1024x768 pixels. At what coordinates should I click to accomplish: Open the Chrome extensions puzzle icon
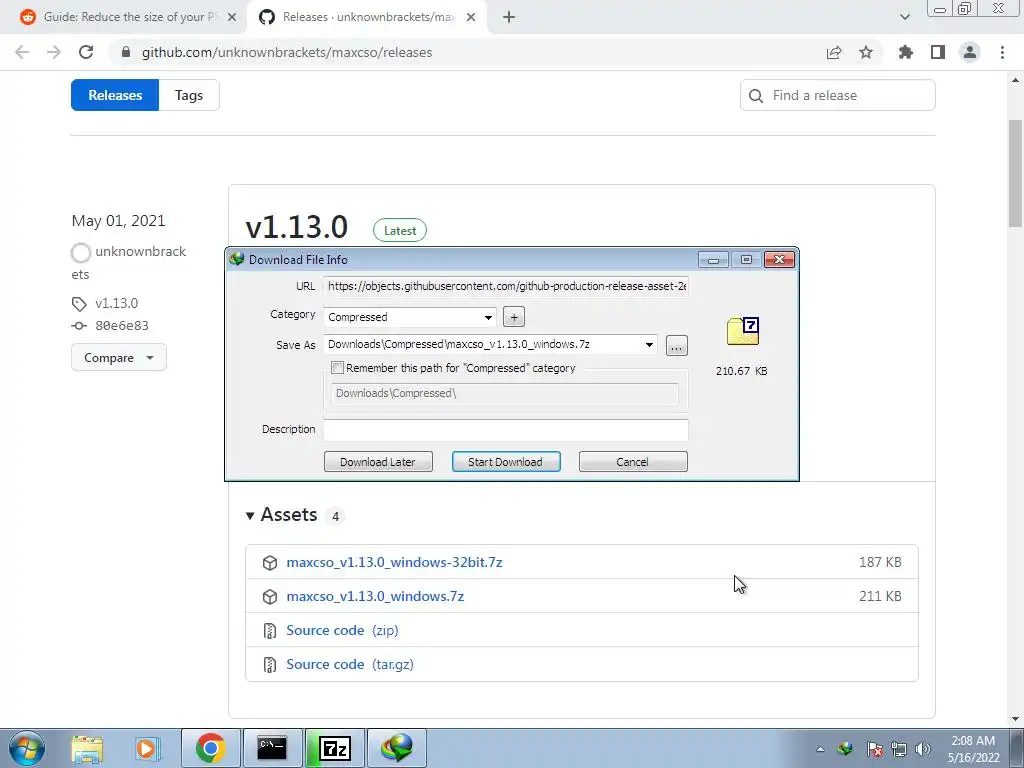tap(906, 52)
